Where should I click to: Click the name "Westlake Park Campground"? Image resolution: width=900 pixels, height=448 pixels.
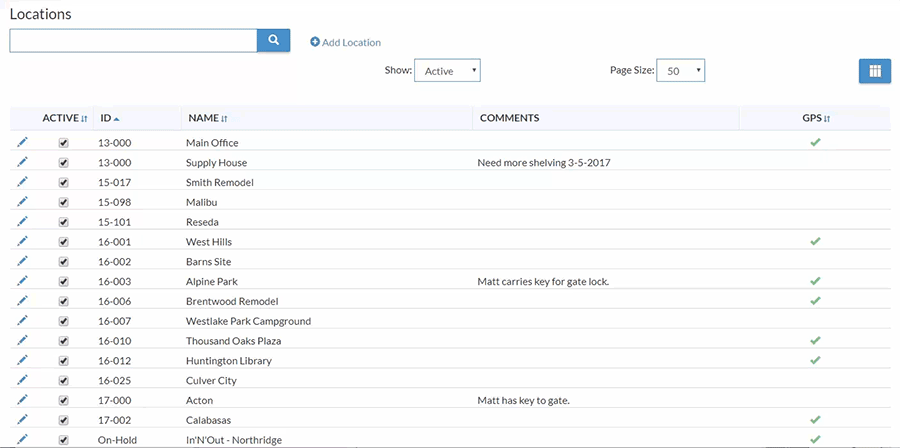[x=248, y=321]
